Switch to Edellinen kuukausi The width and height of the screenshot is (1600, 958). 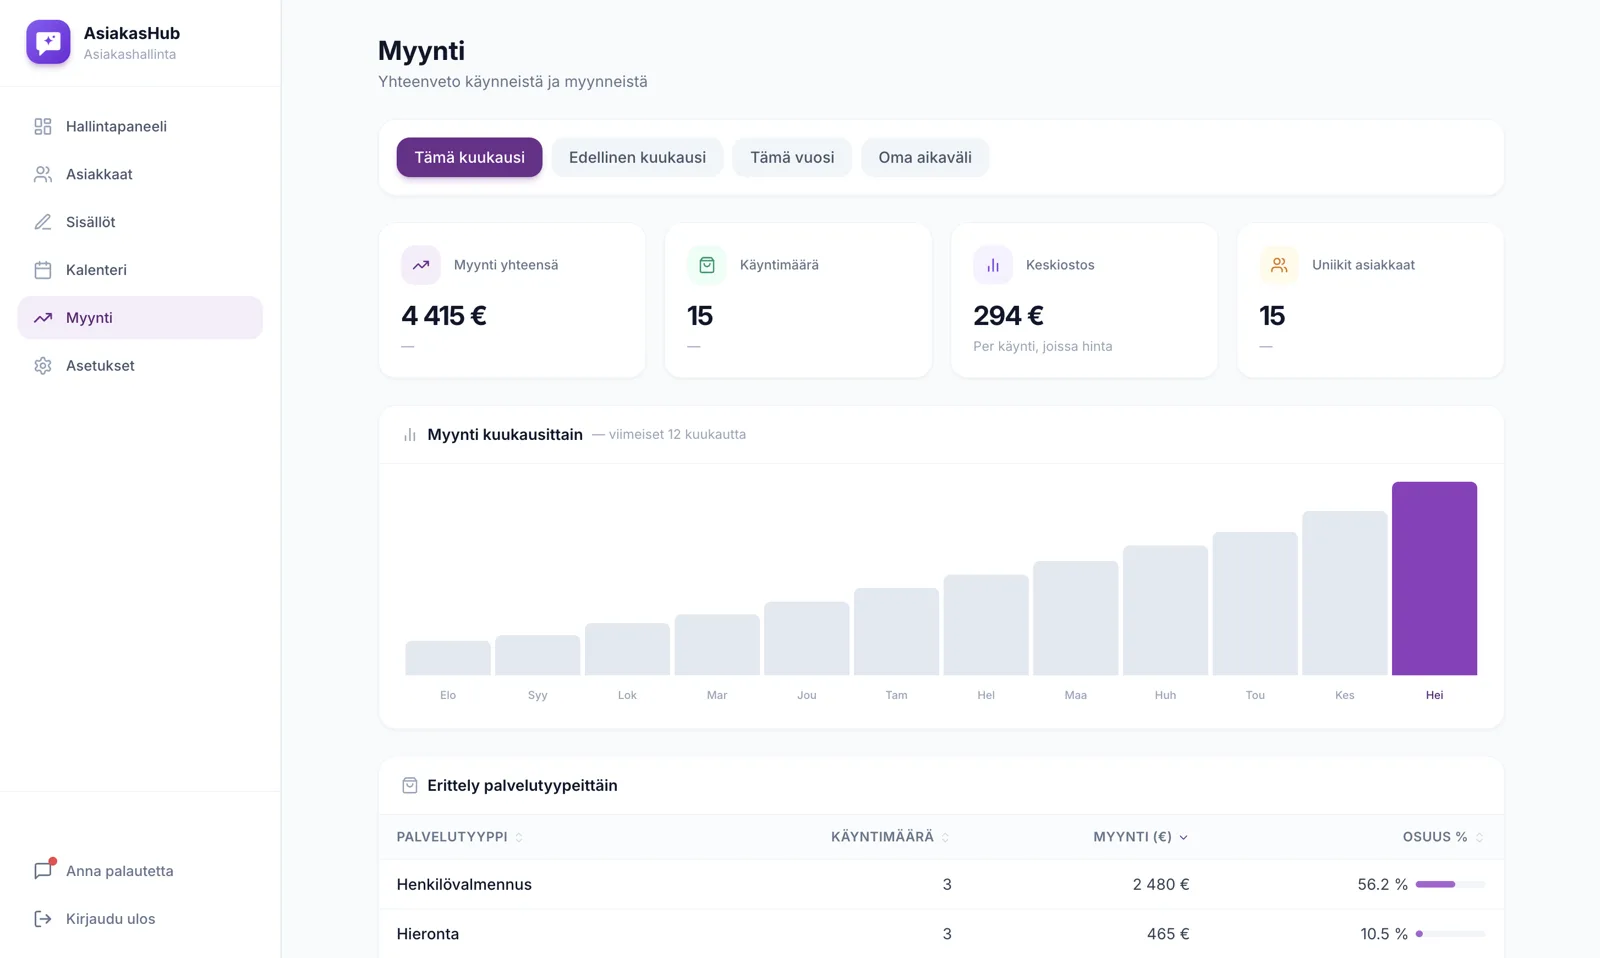tap(637, 157)
